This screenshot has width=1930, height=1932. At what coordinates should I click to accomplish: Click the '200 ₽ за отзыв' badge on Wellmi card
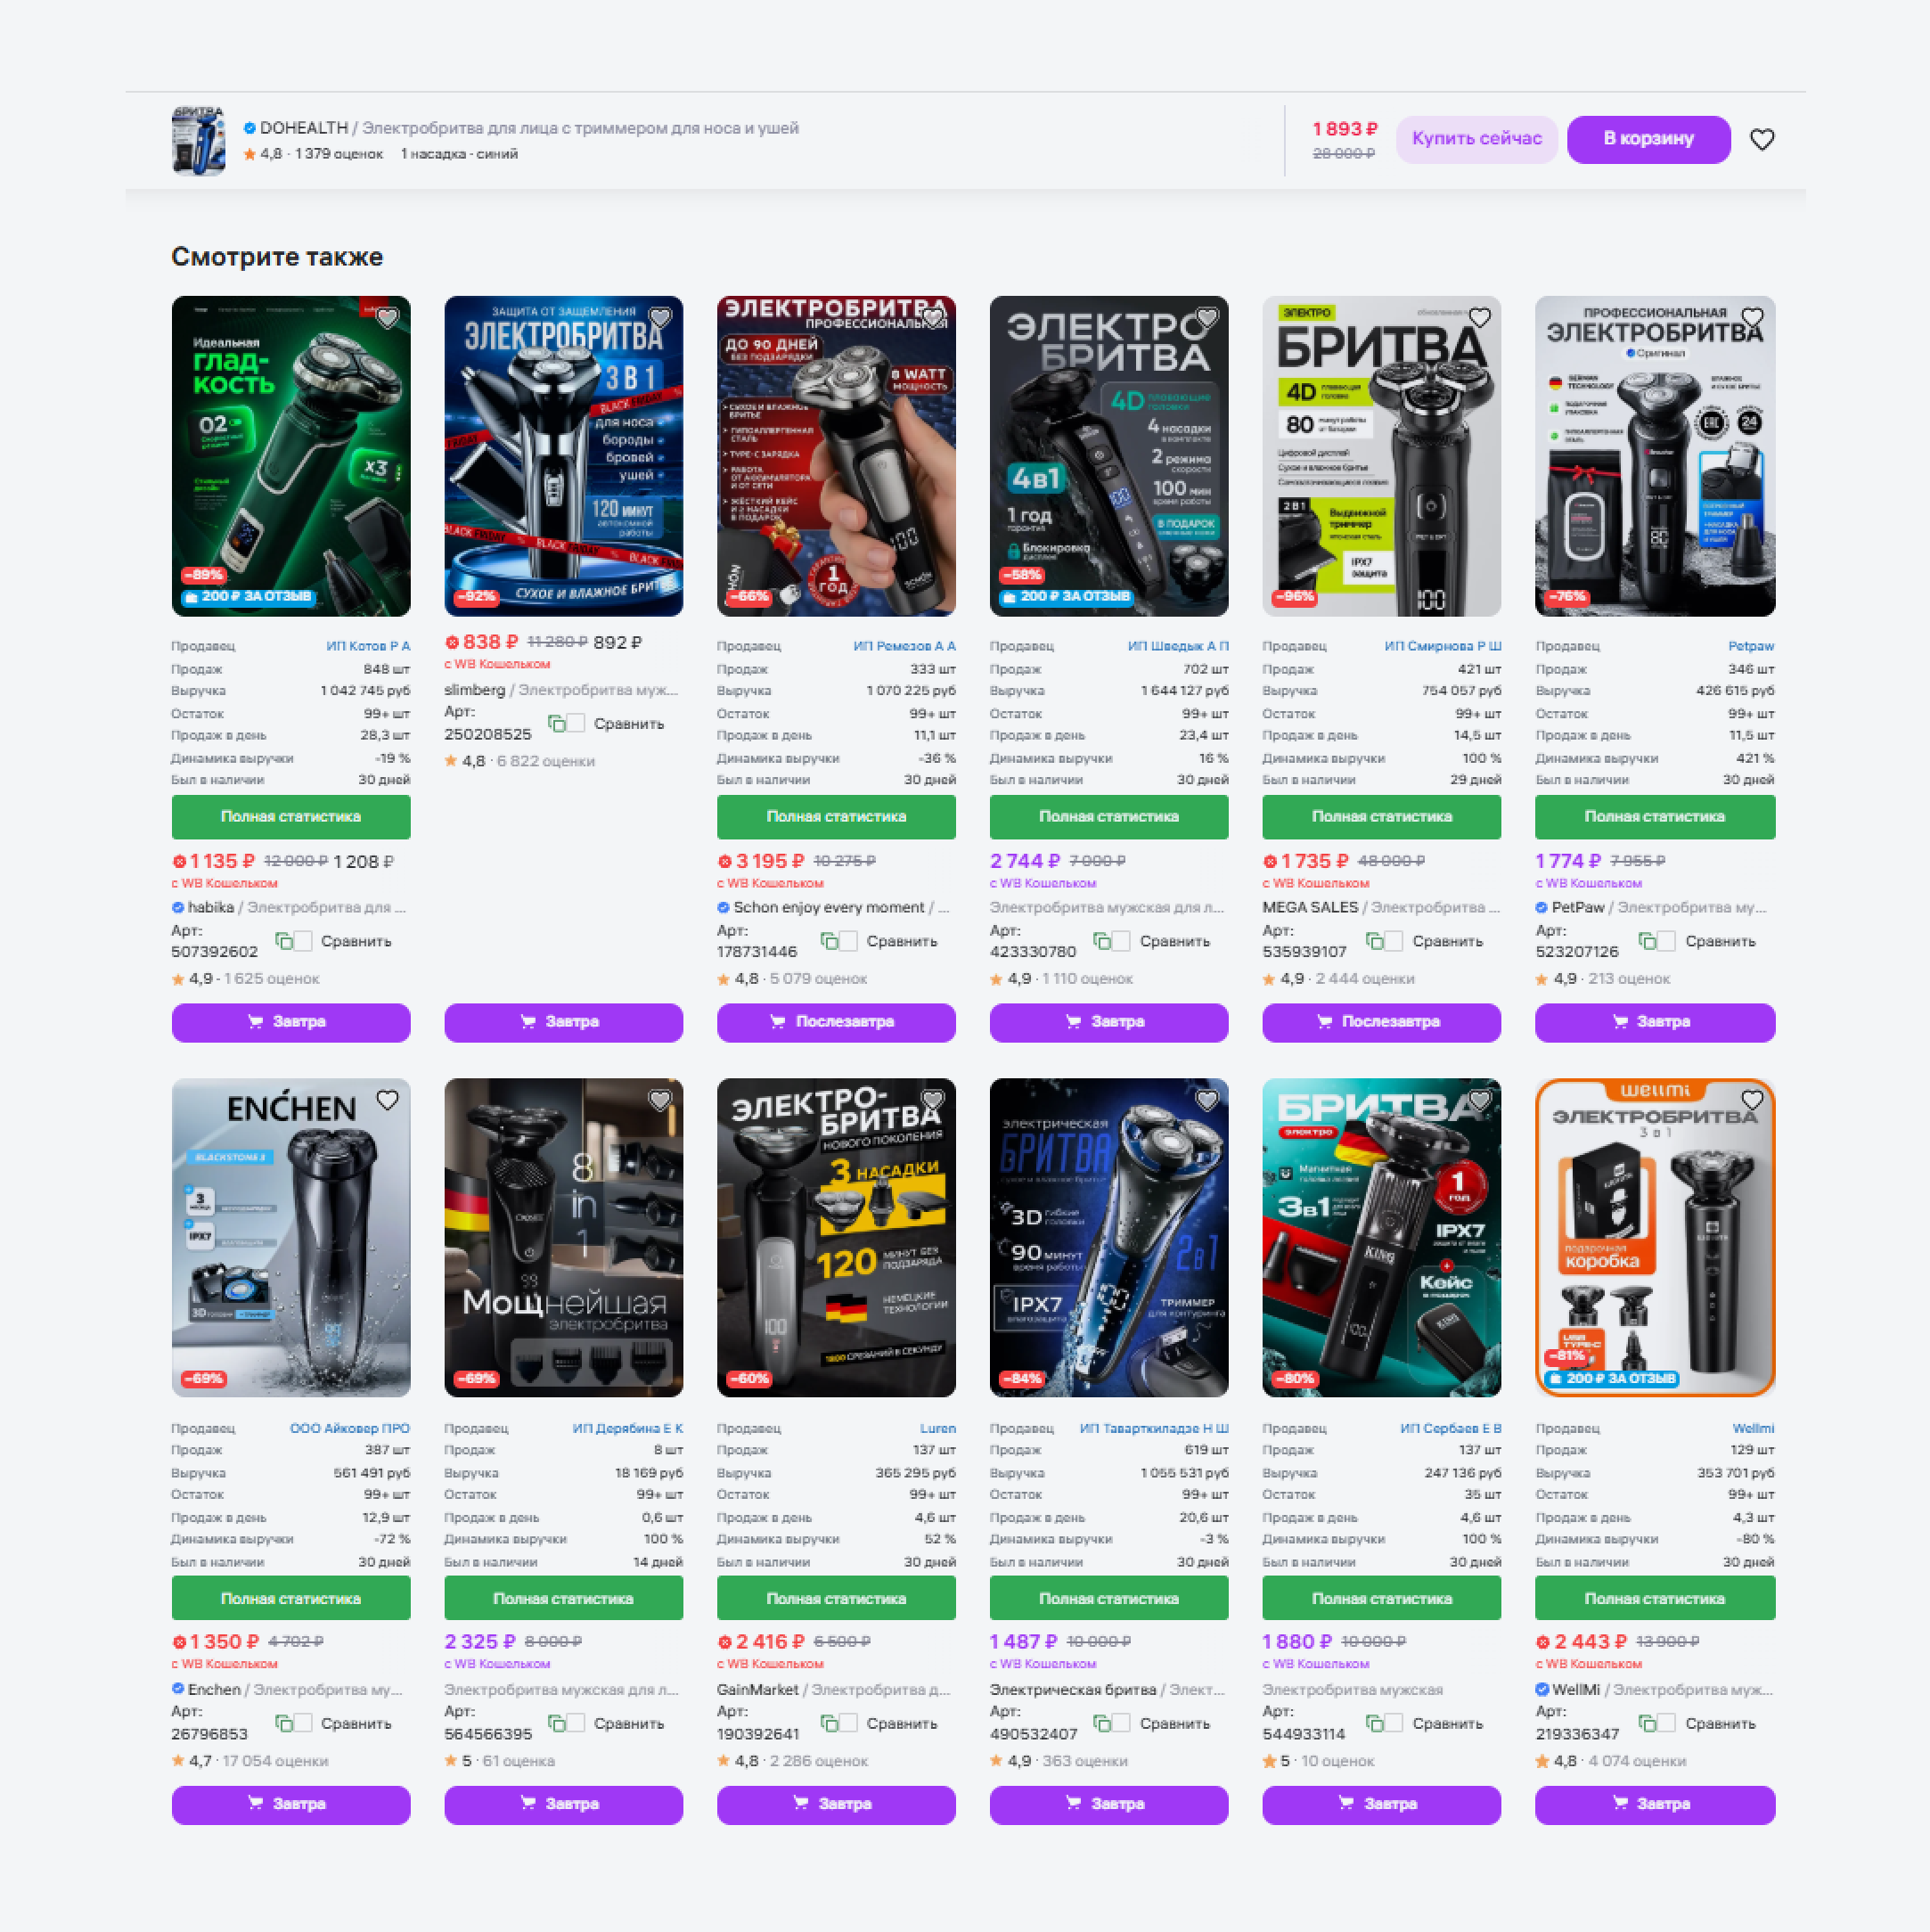pos(1611,1378)
